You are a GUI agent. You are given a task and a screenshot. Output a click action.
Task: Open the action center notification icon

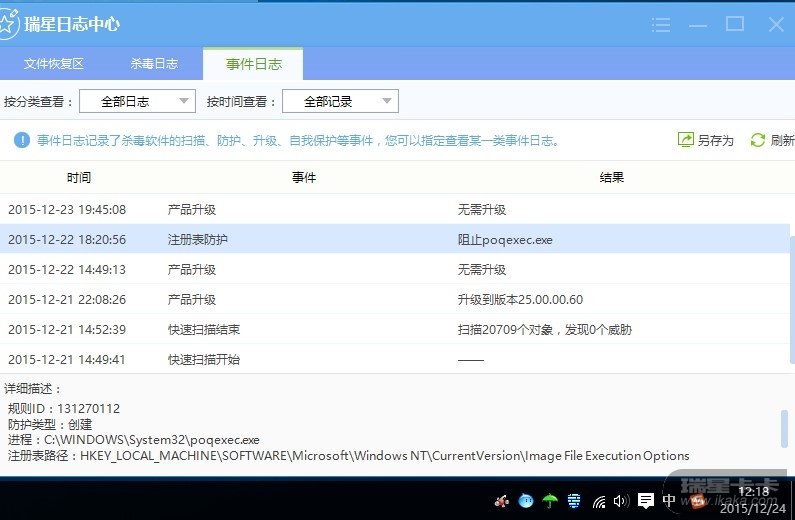pyautogui.click(x=645, y=501)
